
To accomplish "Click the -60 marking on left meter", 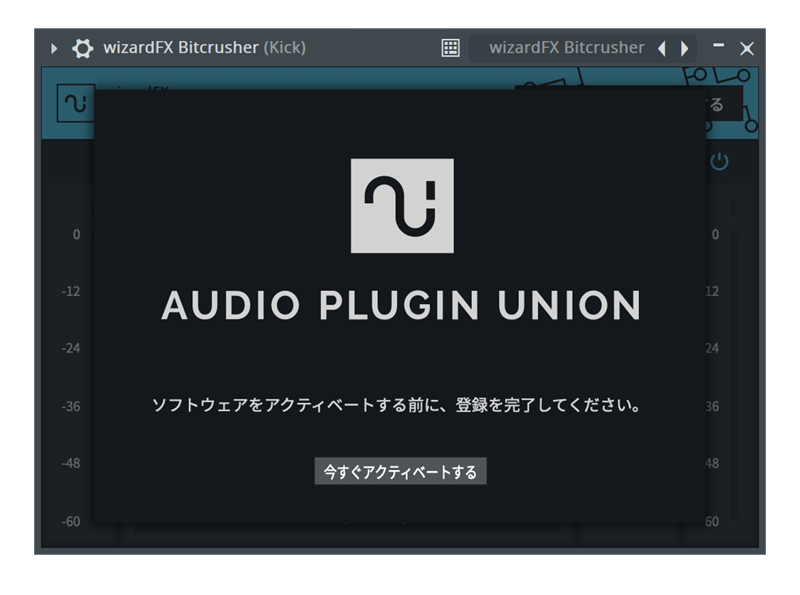I will coord(71,522).
